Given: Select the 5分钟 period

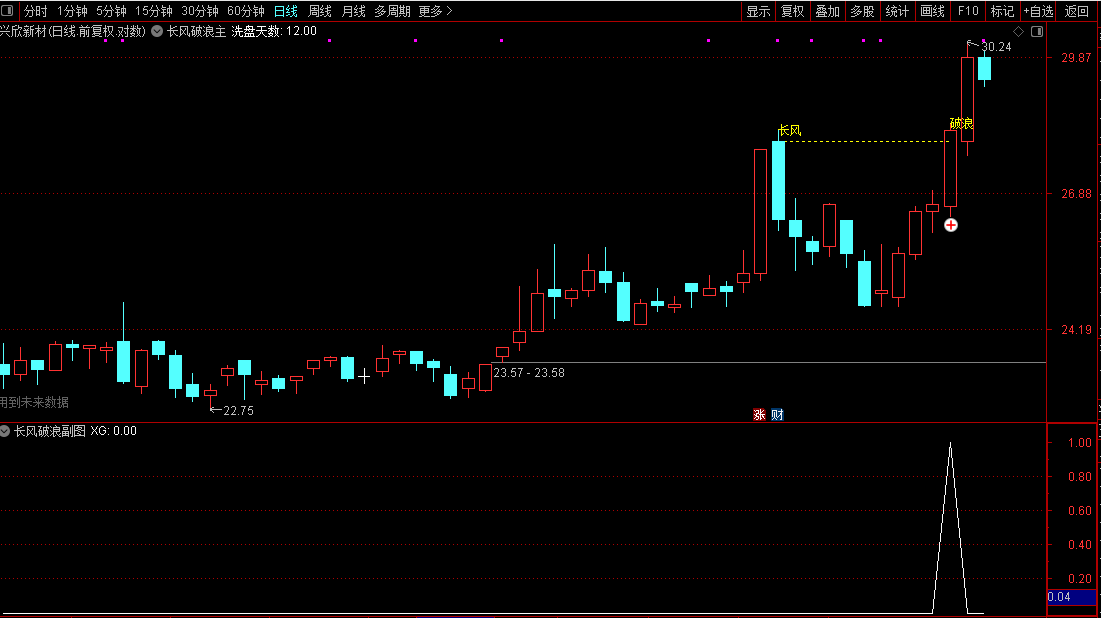Looking at the screenshot, I should click(x=111, y=11).
